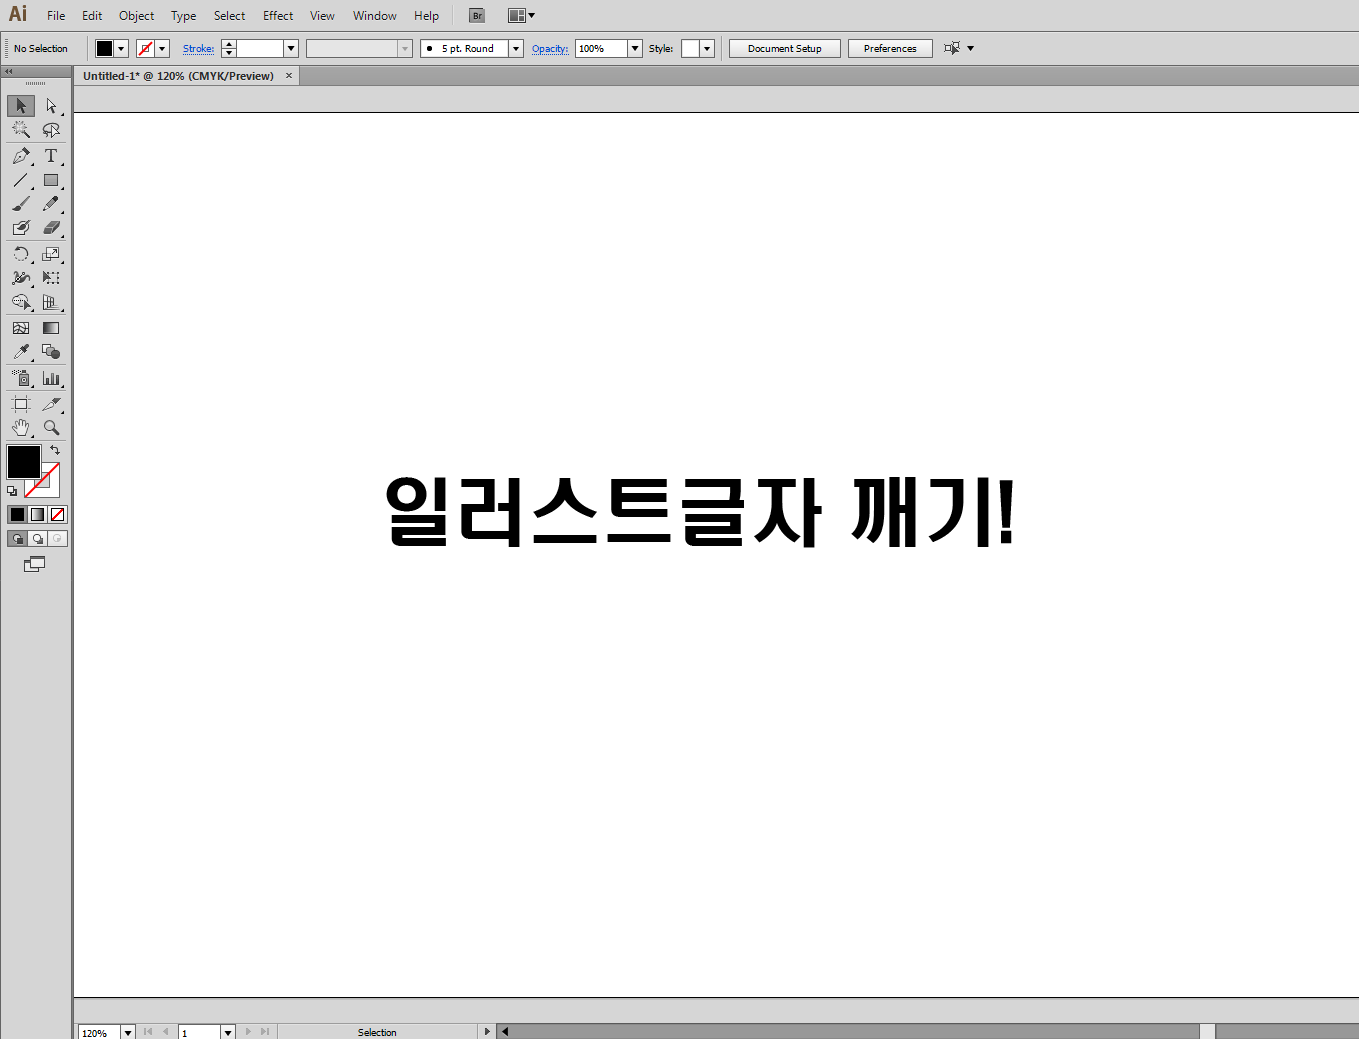Pick the Free Transform tool
This screenshot has height=1039, width=1359.
click(51, 278)
